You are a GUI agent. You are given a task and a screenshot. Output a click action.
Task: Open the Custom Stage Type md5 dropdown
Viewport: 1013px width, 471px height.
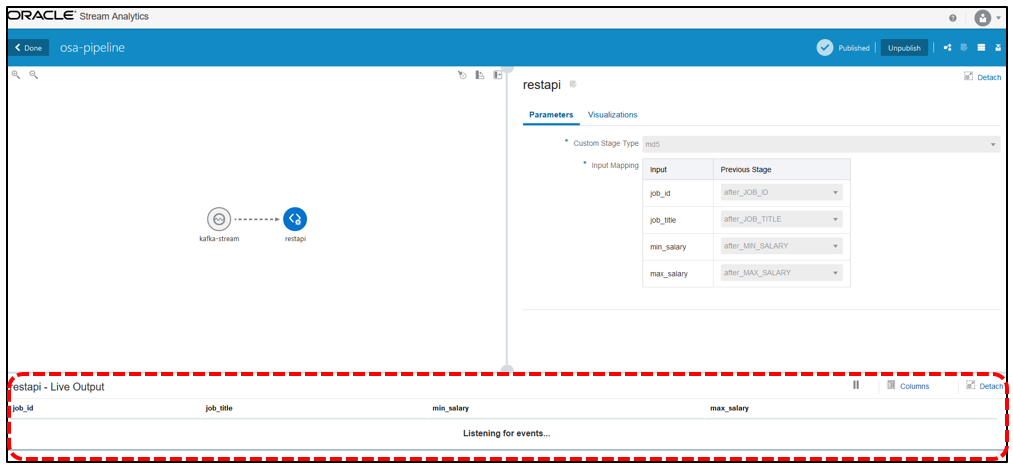pyautogui.click(x=821, y=144)
